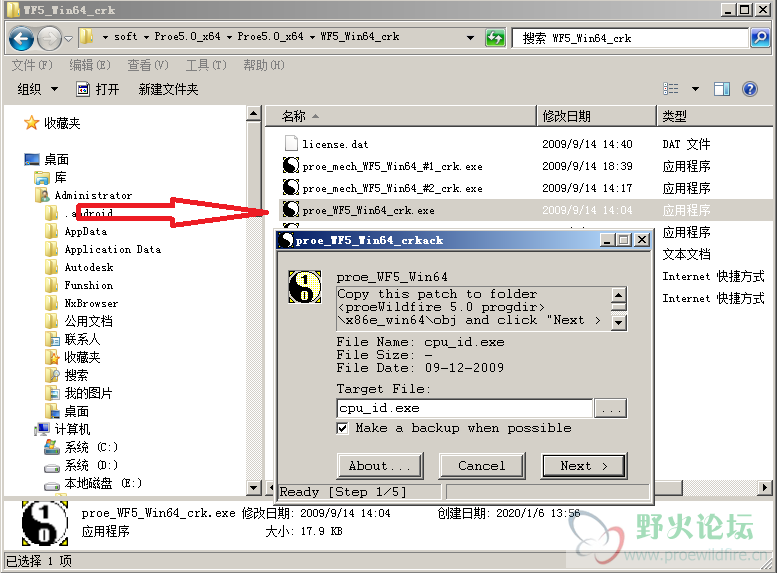
Task: Select Autodesk folder in tree
Action: point(79,267)
